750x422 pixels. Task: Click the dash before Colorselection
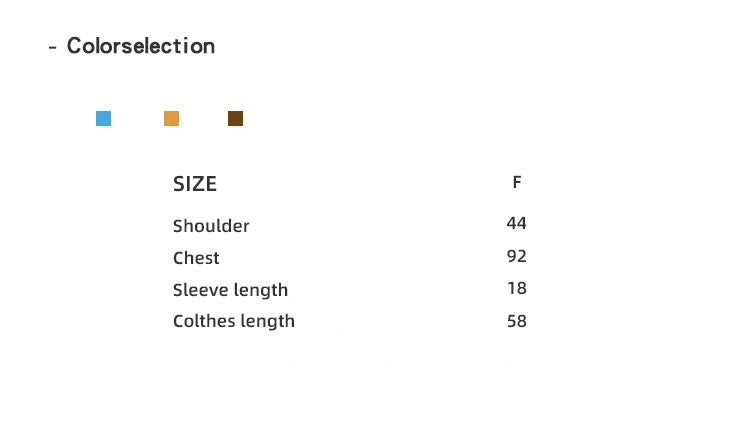pos(52,47)
